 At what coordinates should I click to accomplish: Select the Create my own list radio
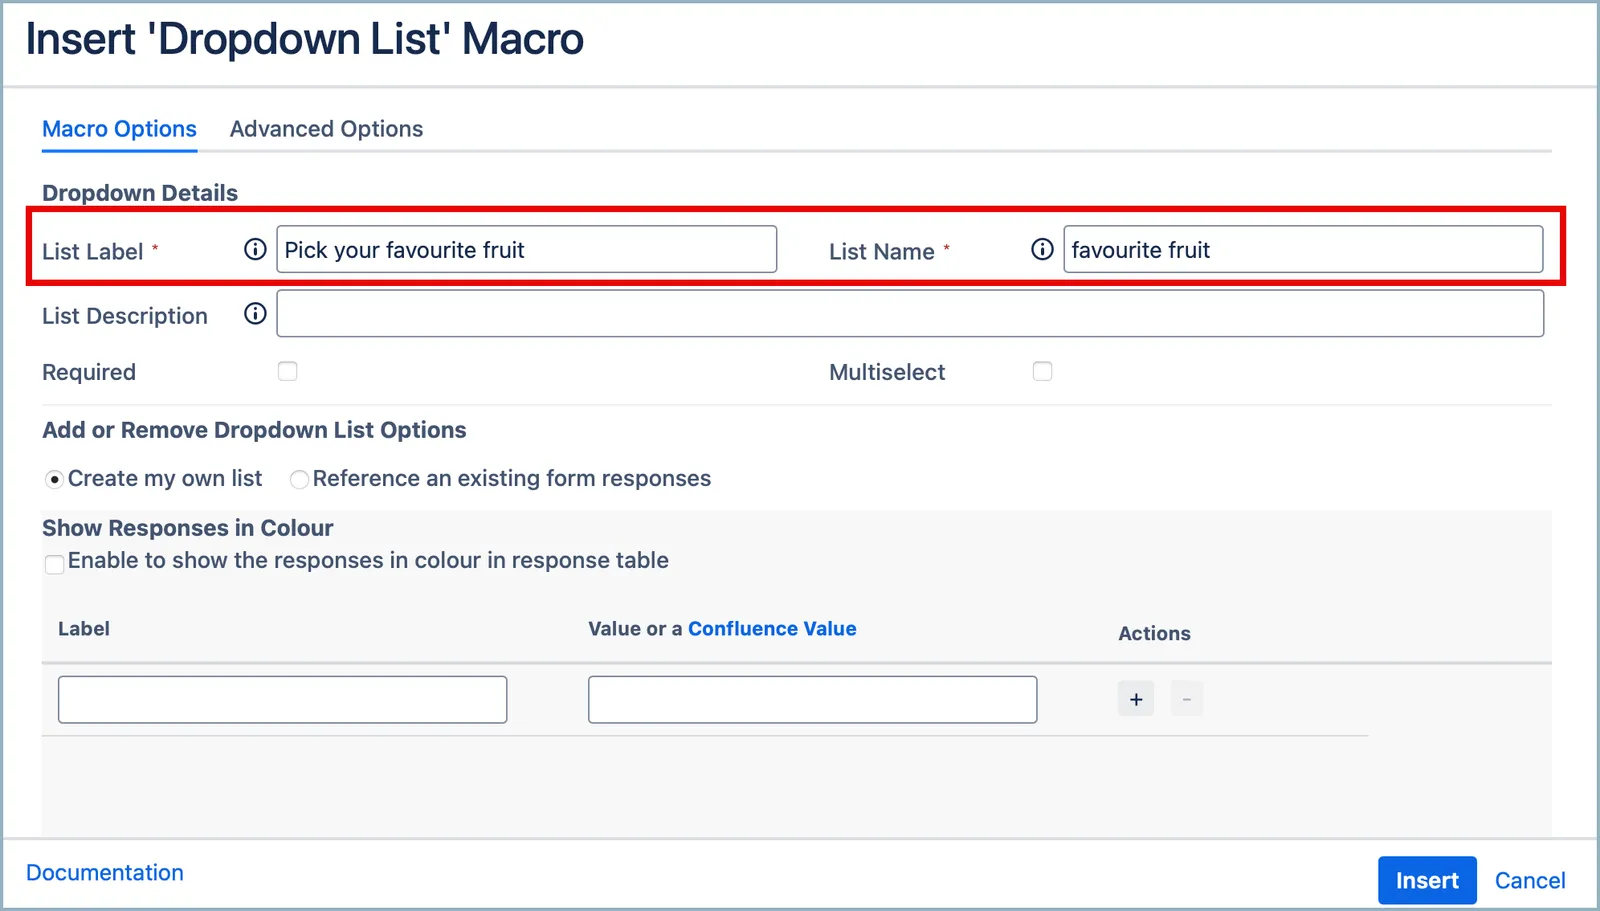[x=55, y=480]
